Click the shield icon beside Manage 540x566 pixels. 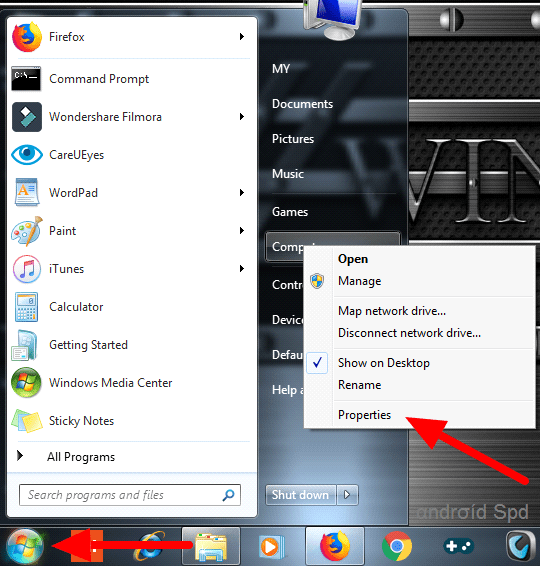tap(317, 281)
